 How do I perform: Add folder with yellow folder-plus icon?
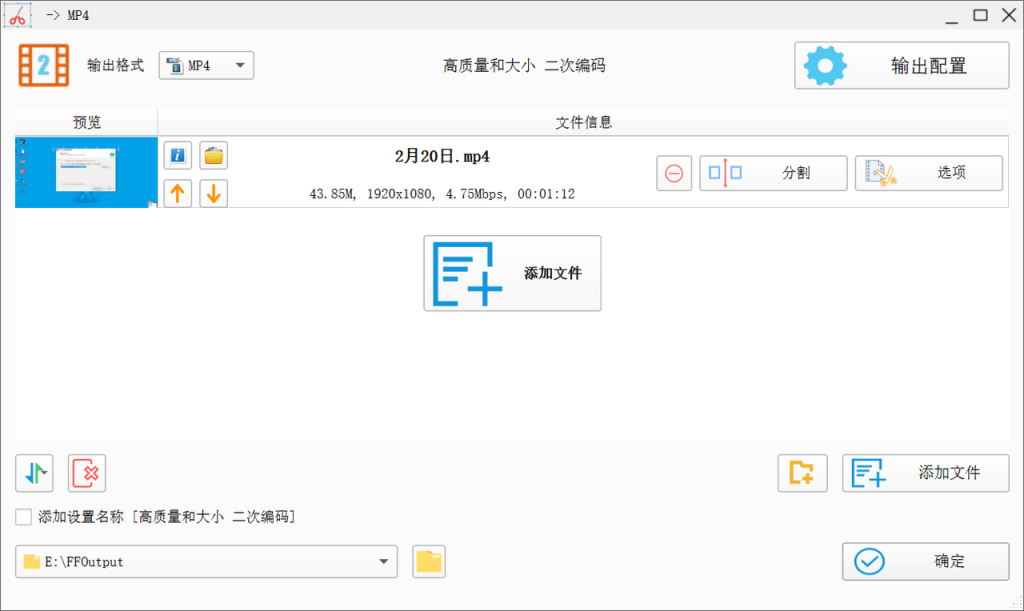(802, 473)
